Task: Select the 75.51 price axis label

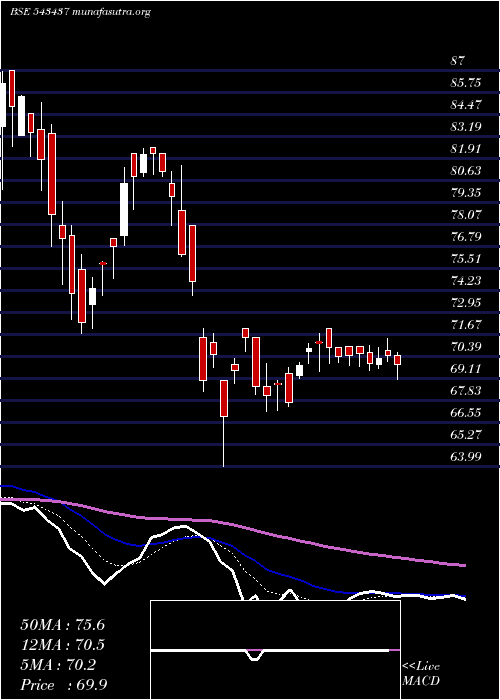Action: pos(466,258)
